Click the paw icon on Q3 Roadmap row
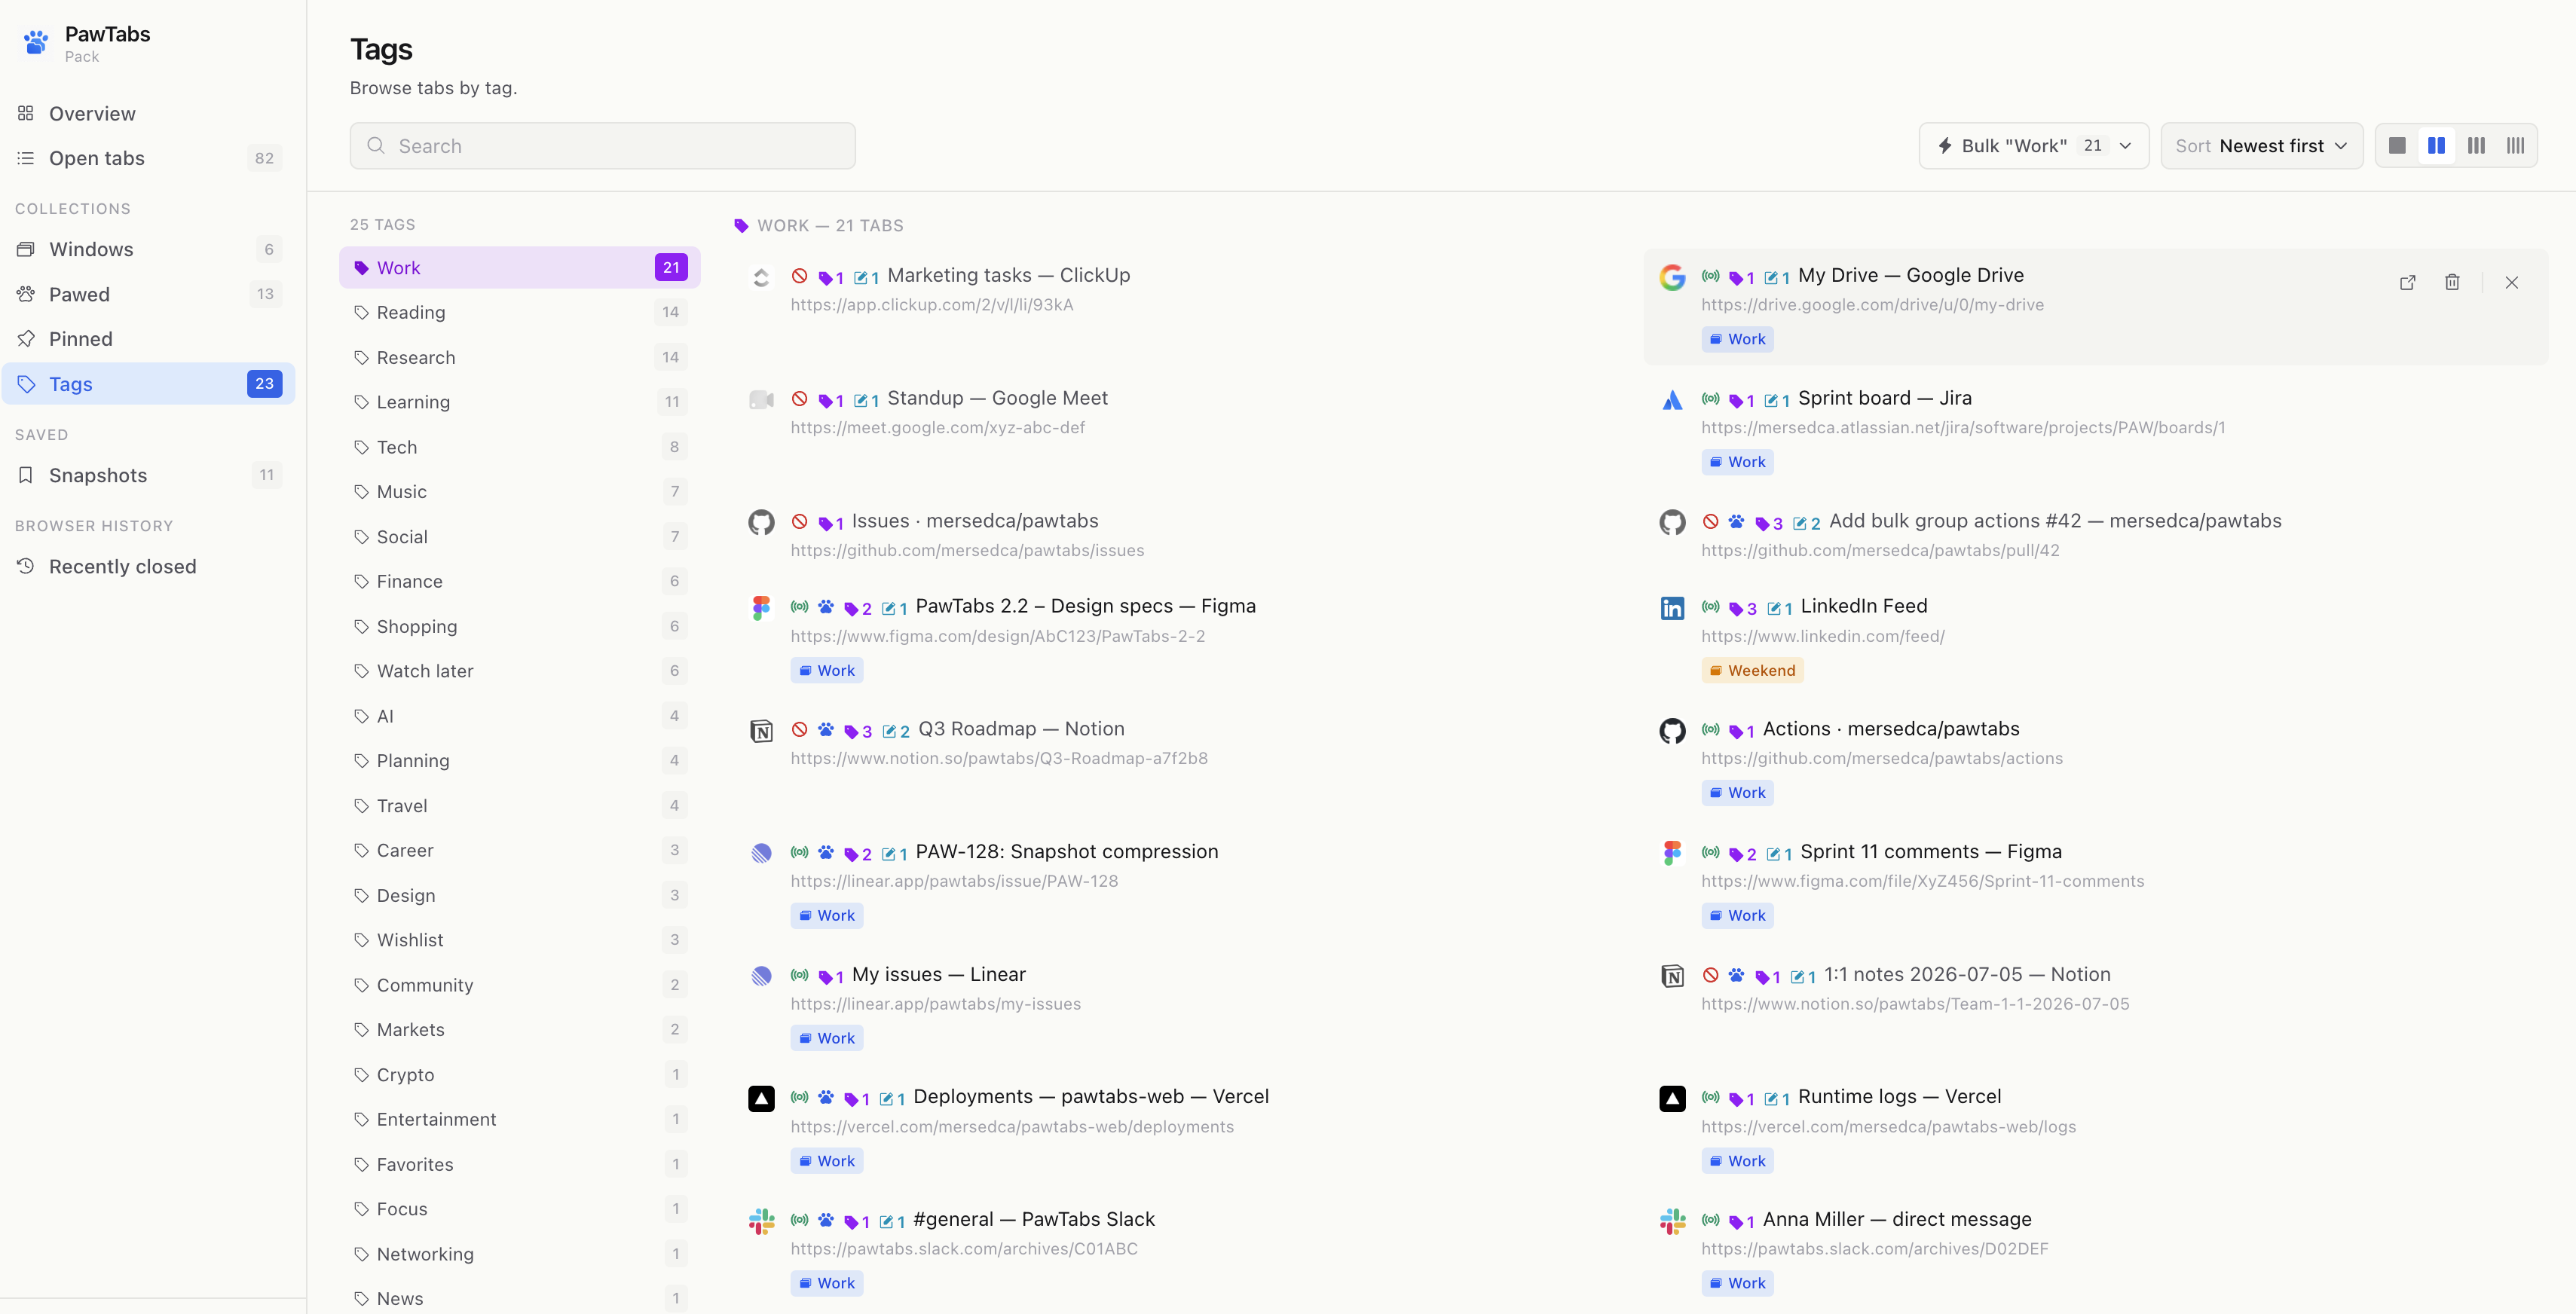Viewport: 2576px width, 1314px height. coord(826,730)
